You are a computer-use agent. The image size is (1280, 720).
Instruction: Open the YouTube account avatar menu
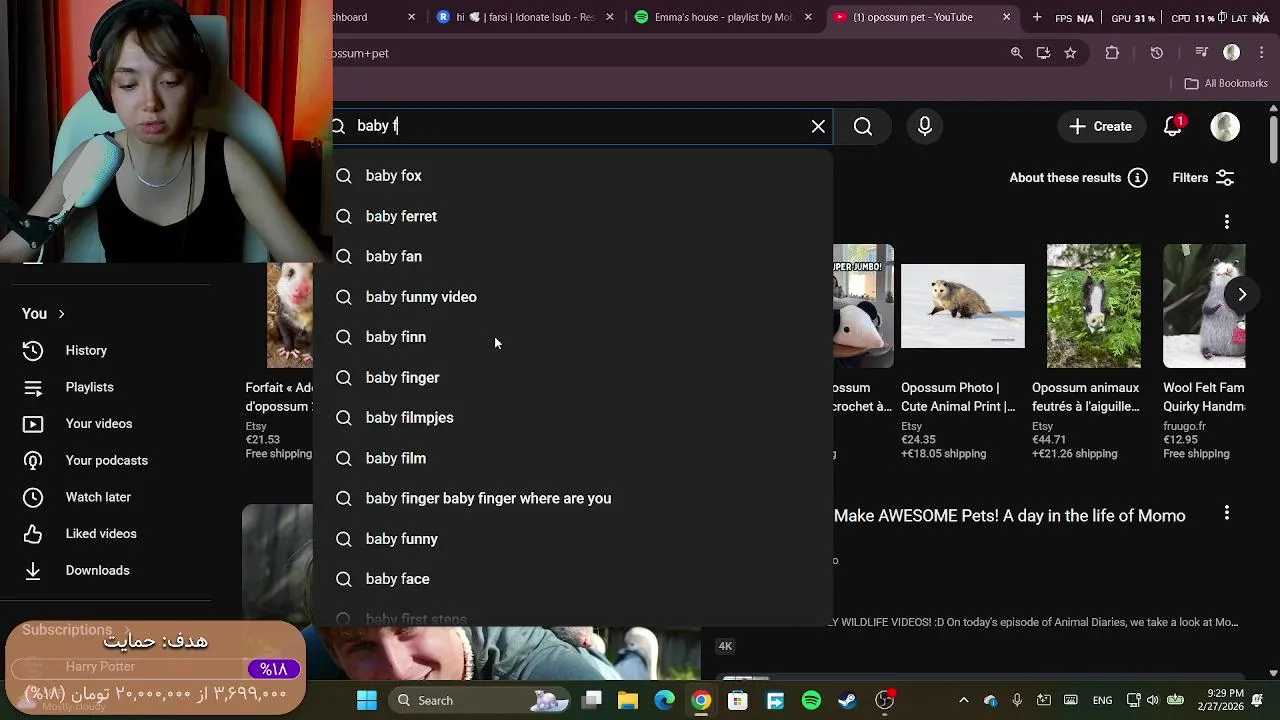[1225, 126]
